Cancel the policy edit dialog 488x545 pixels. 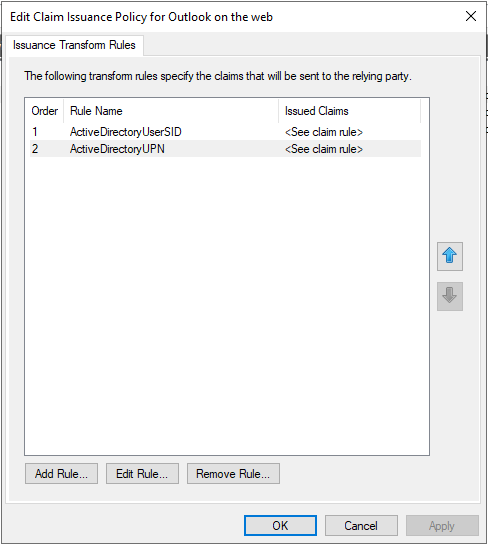361,526
